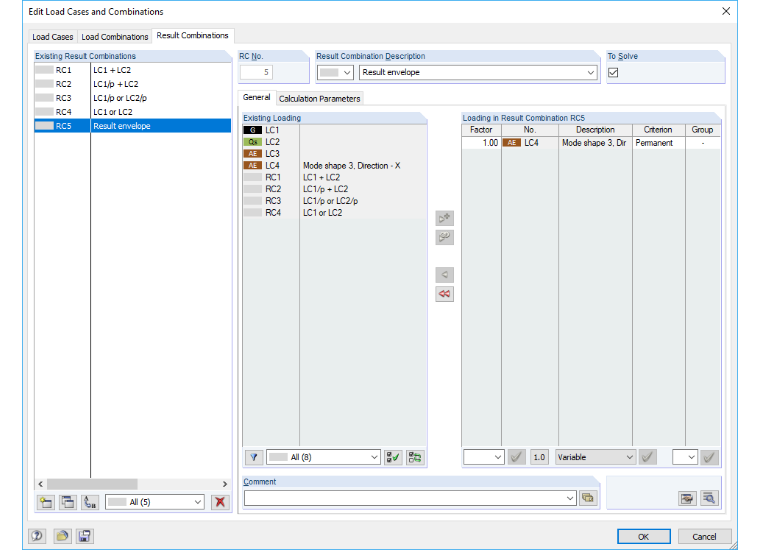Screen dimensions: 760x550
Task: Uncheck the To Solve checkbox
Action: (x=613, y=73)
